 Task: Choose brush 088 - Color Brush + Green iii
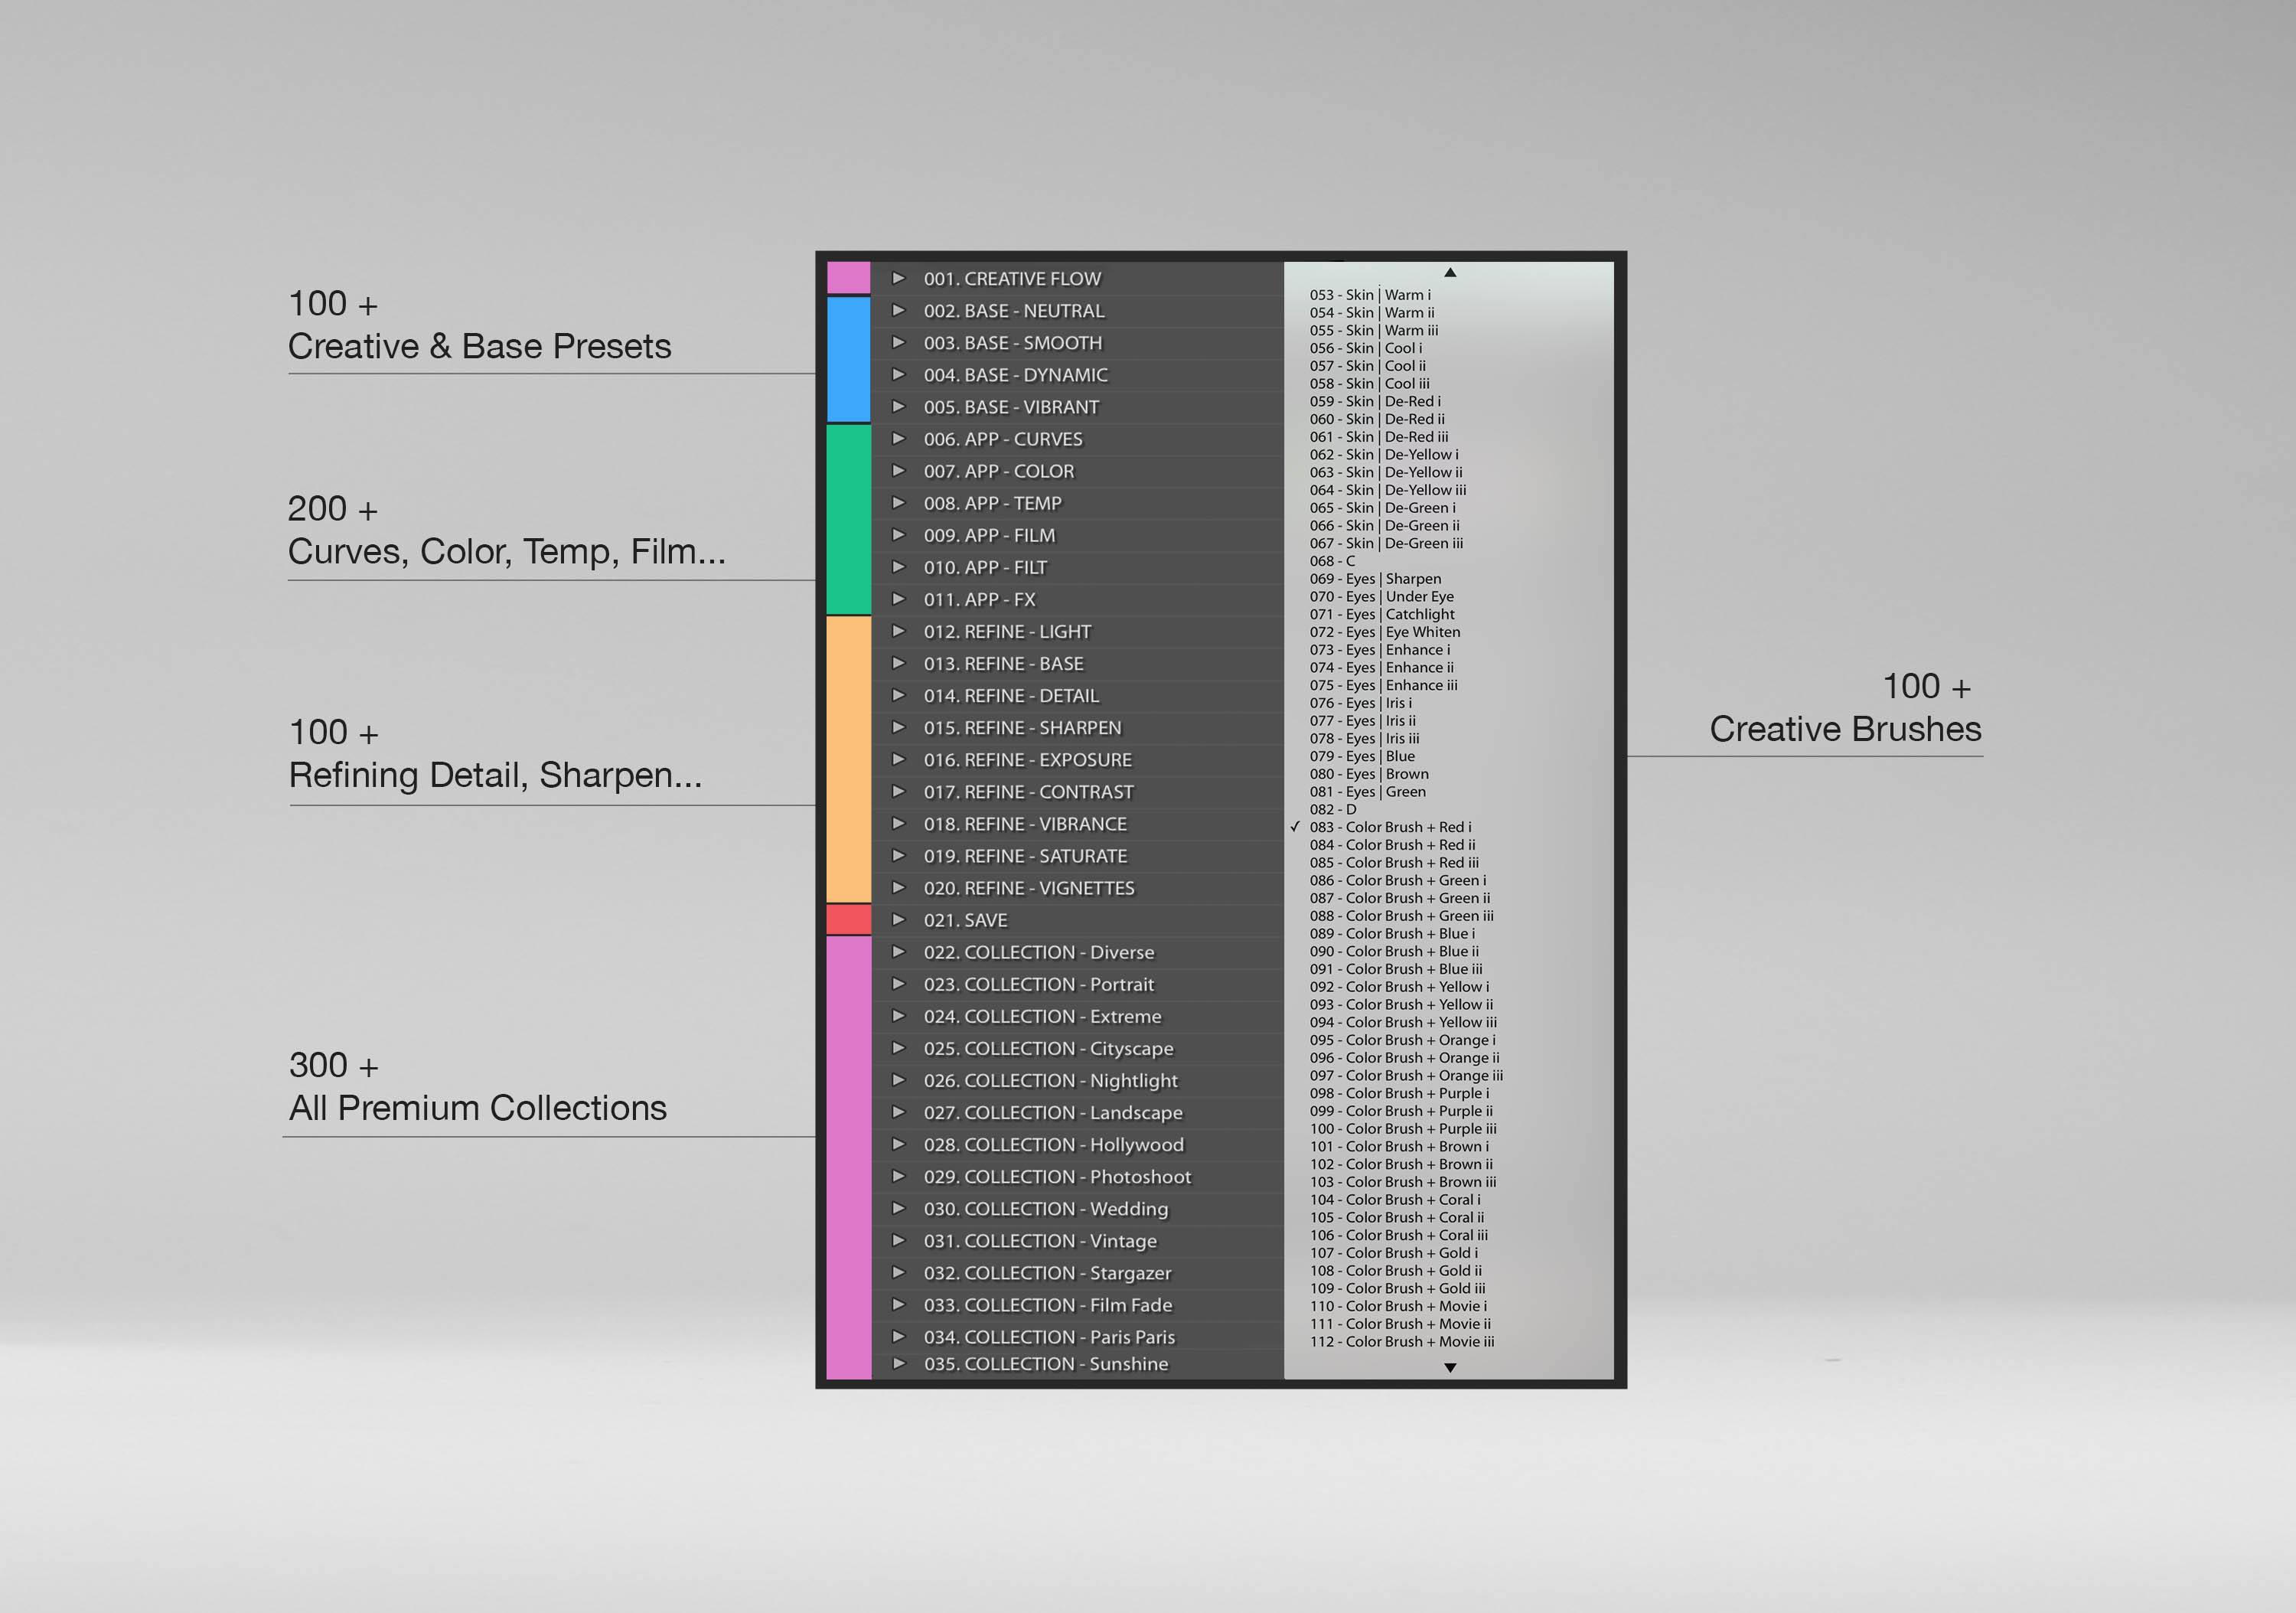pyautogui.click(x=1402, y=916)
